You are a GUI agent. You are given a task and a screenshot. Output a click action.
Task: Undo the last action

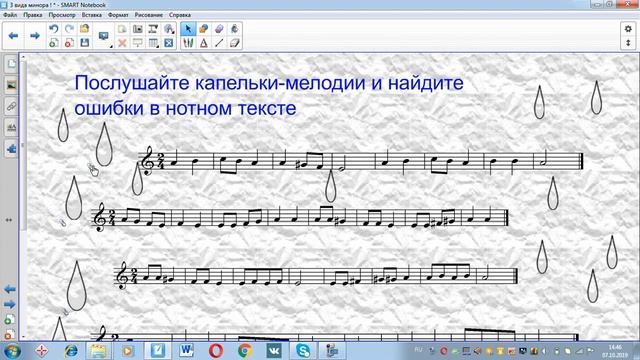(x=53, y=29)
